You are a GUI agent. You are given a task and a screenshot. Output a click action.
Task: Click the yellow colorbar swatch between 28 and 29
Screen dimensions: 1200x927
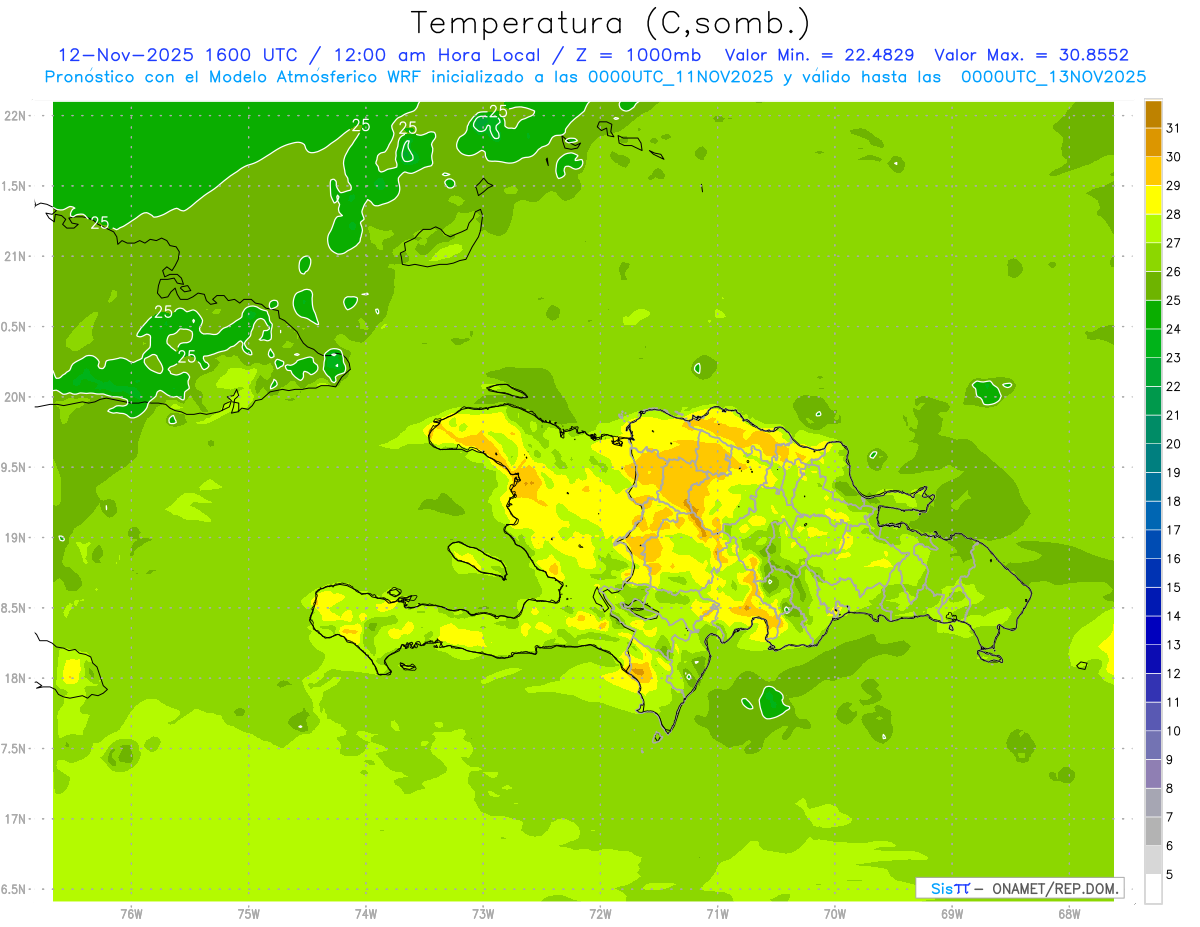click(1153, 200)
